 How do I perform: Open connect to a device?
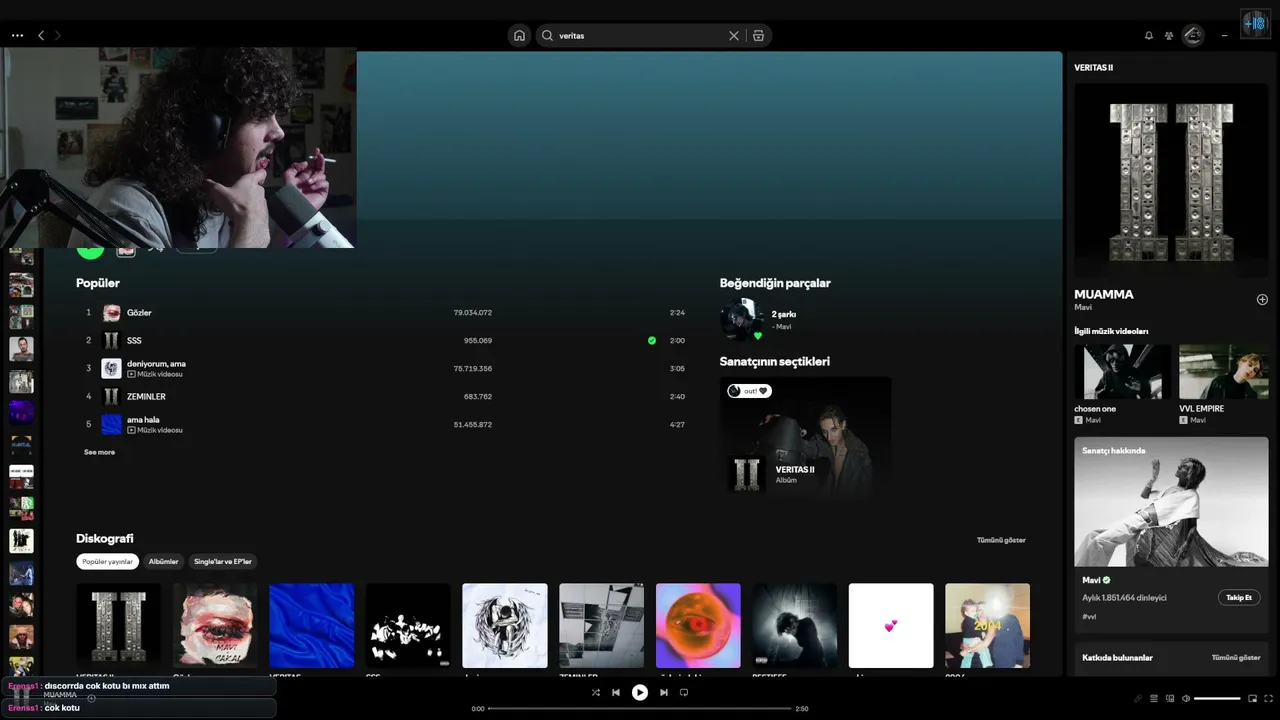click(1170, 698)
